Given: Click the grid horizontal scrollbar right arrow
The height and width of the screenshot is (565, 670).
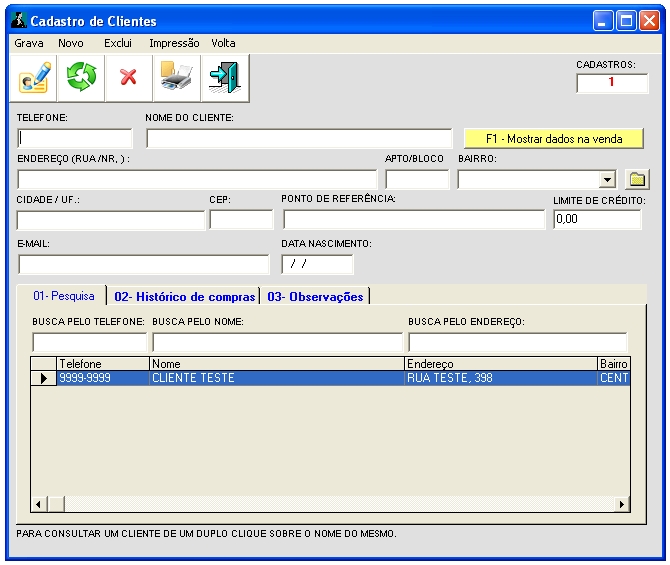Looking at the screenshot, I should pyautogui.click(x=622, y=505).
